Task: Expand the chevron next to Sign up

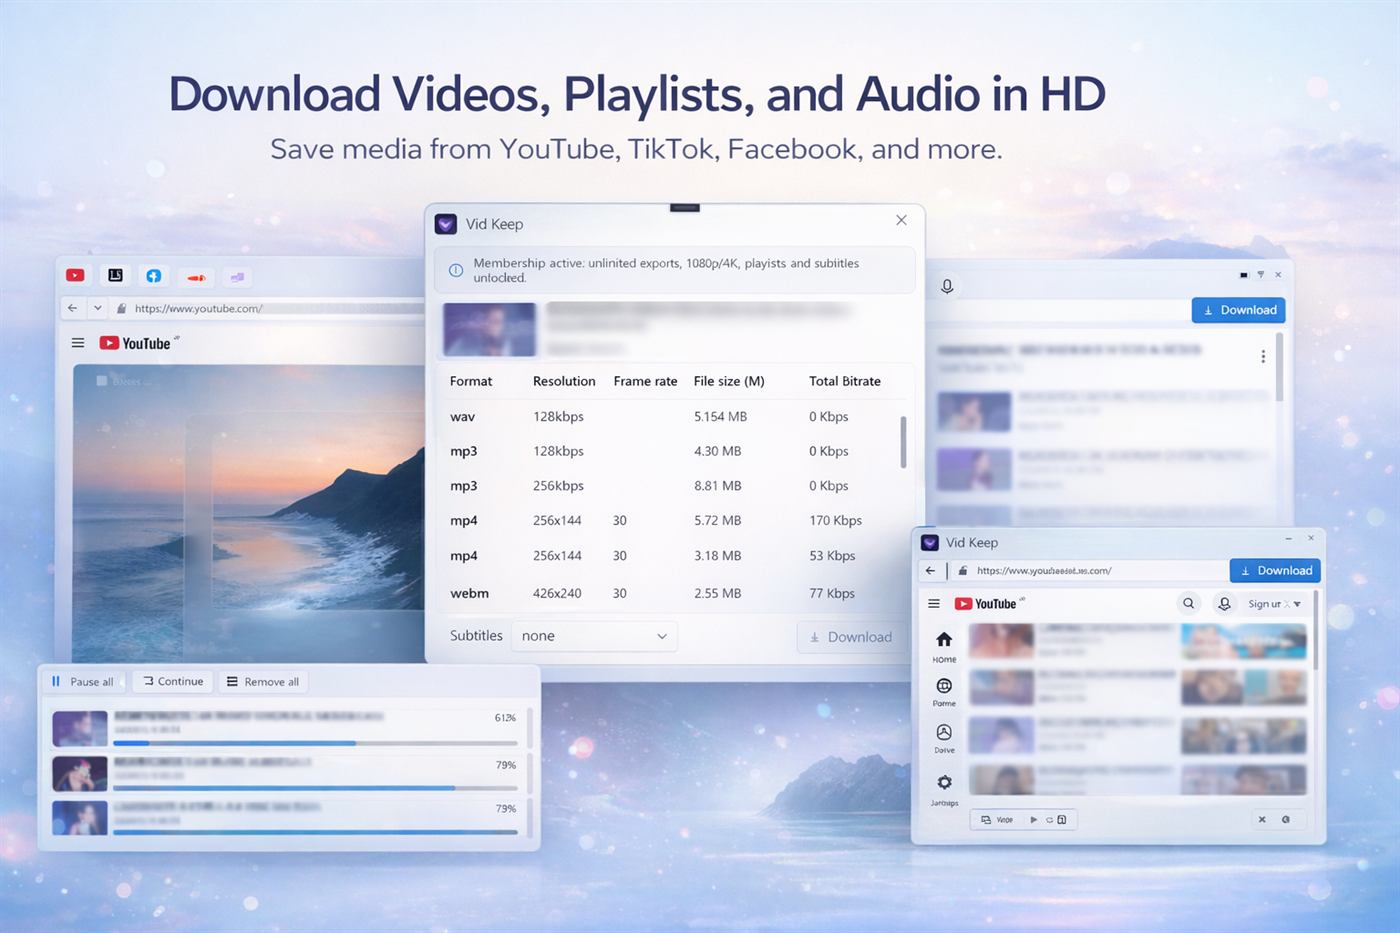Action: 1295,603
